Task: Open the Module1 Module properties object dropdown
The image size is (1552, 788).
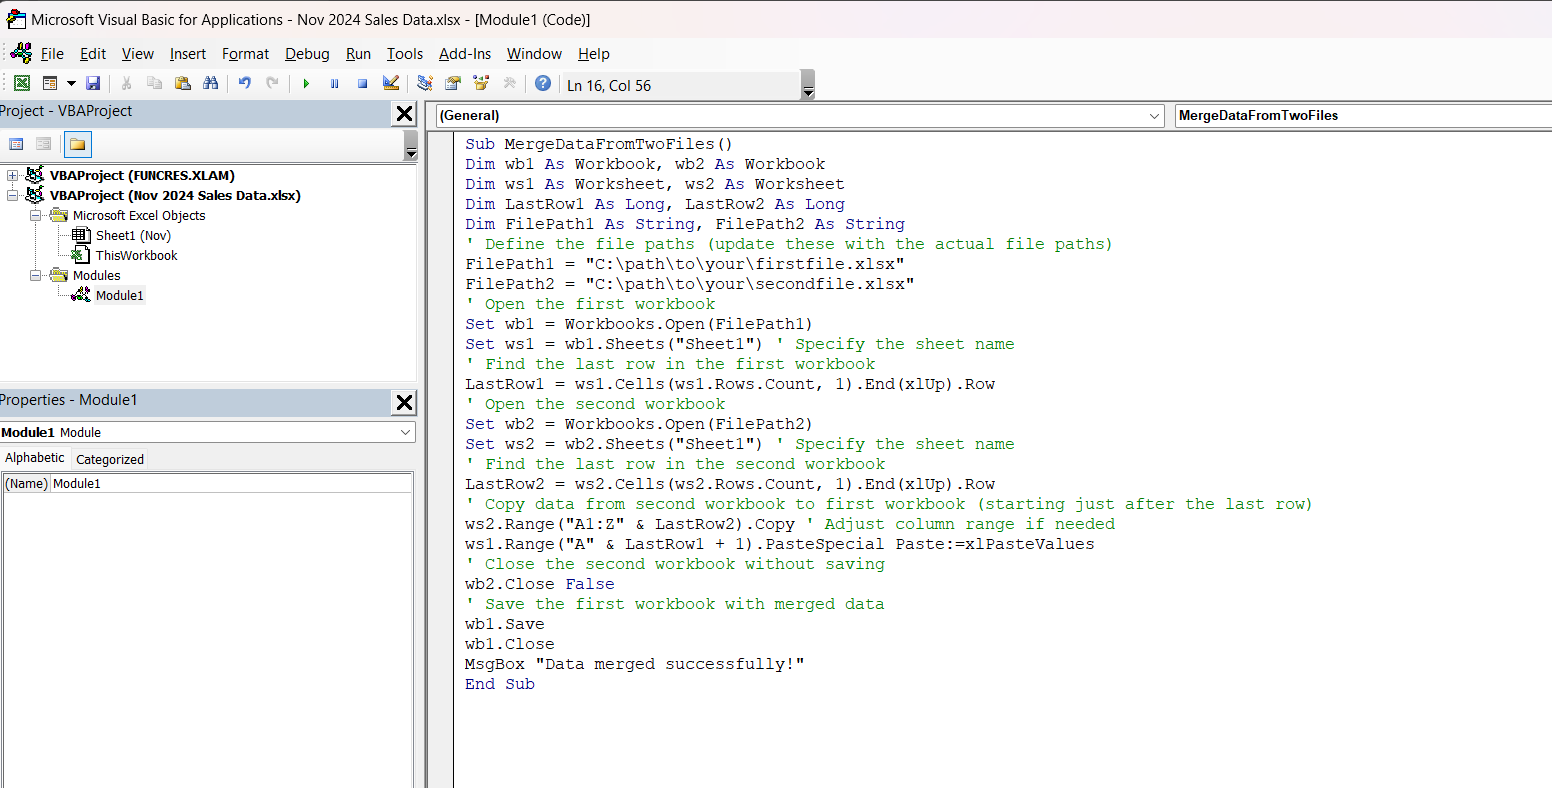Action: pyautogui.click(x=207, y=433)
